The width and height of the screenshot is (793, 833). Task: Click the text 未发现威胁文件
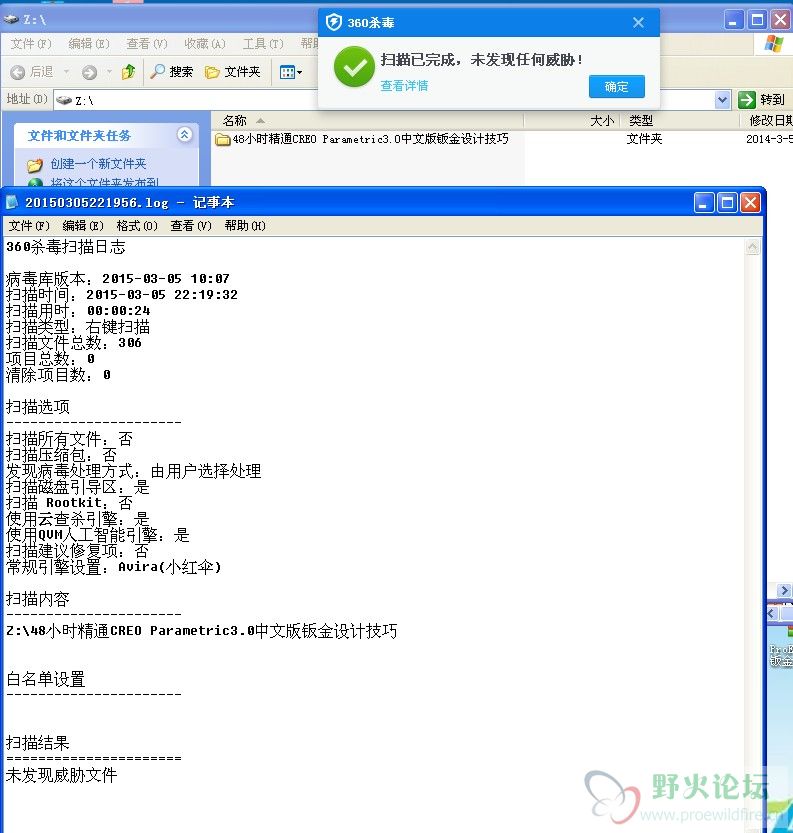61,775
